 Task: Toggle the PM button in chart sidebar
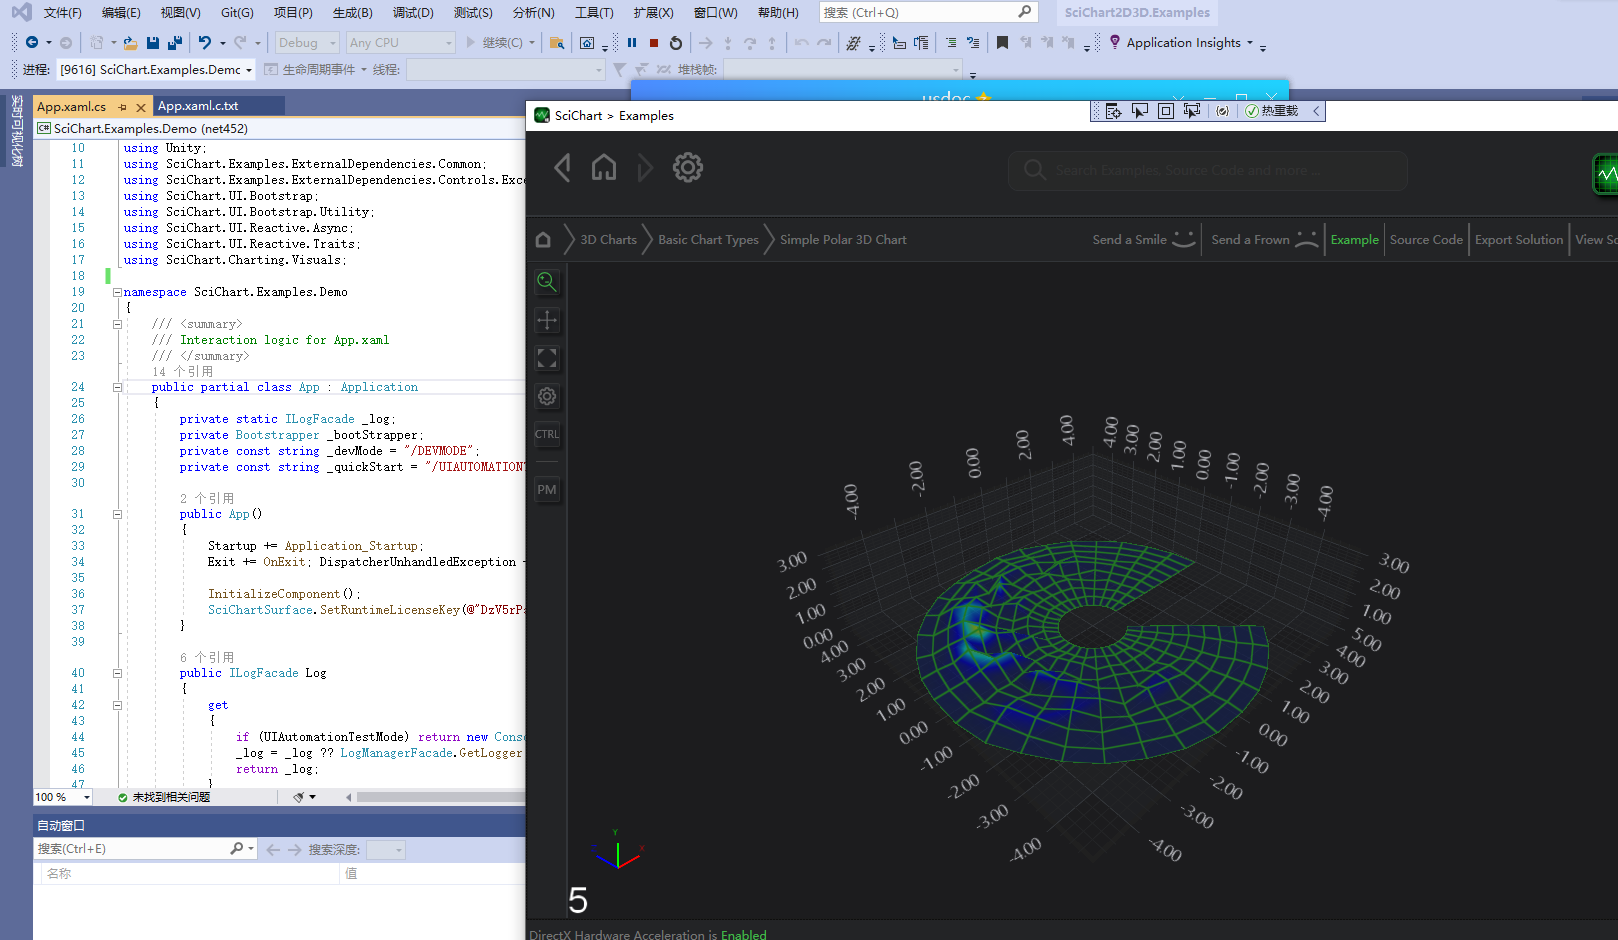point(547,490)
